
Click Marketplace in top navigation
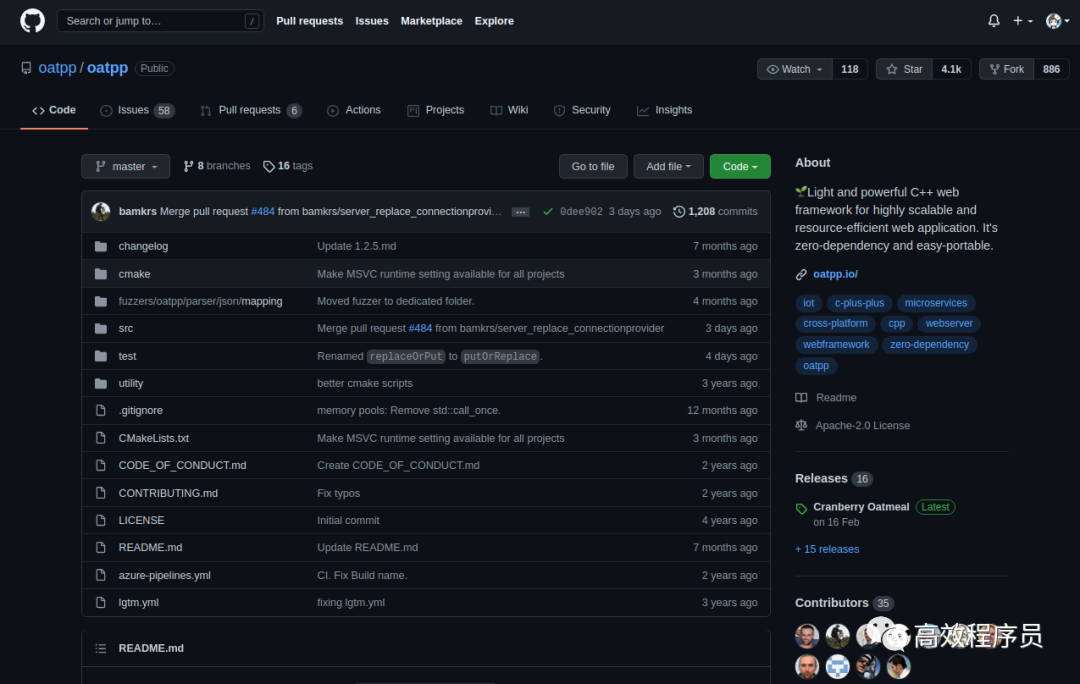coord(431,21)
